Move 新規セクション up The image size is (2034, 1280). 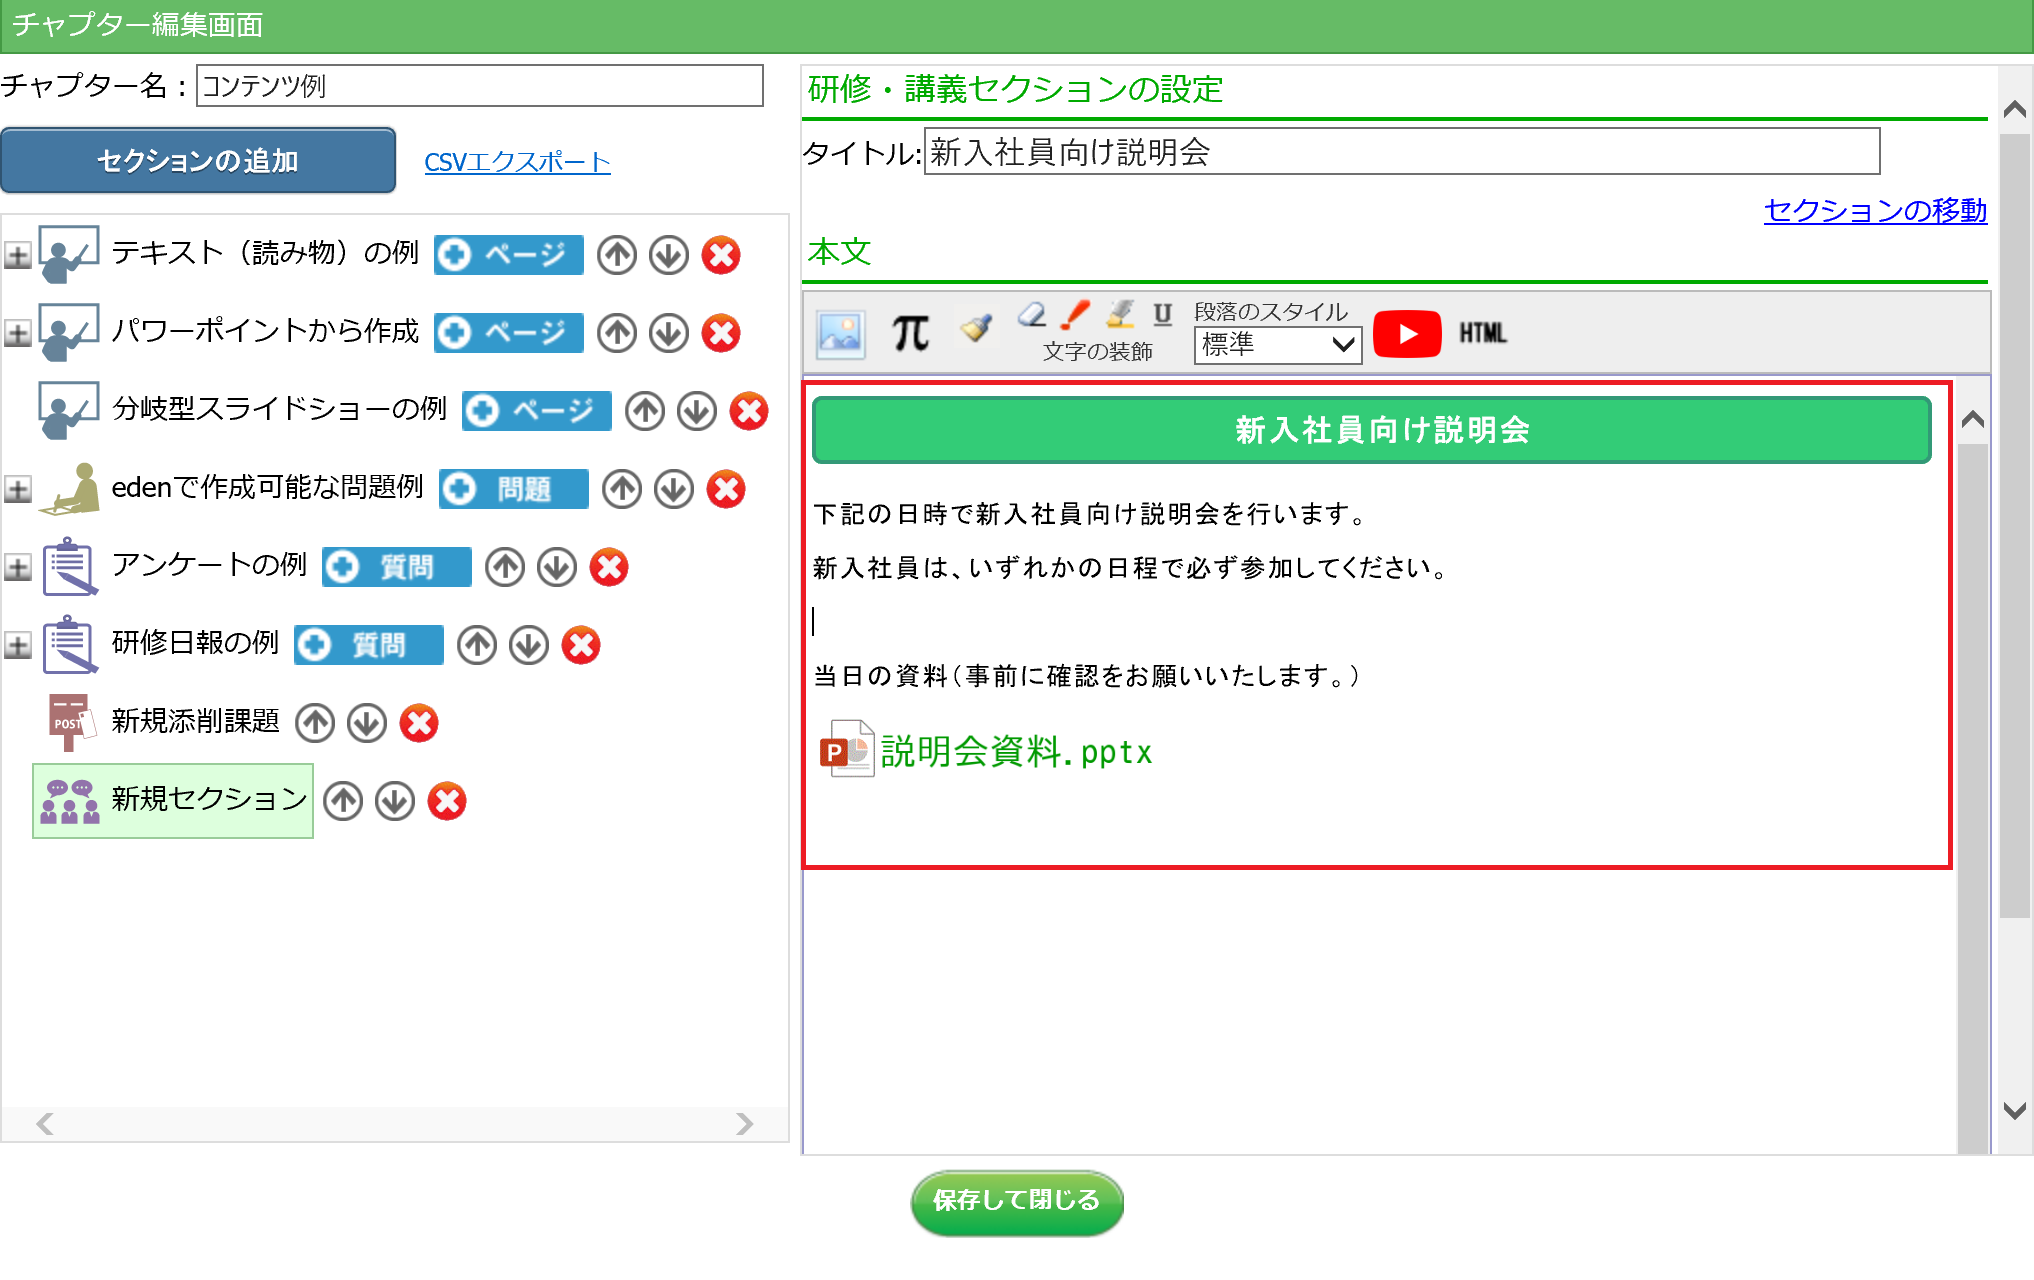click(343, 801)
